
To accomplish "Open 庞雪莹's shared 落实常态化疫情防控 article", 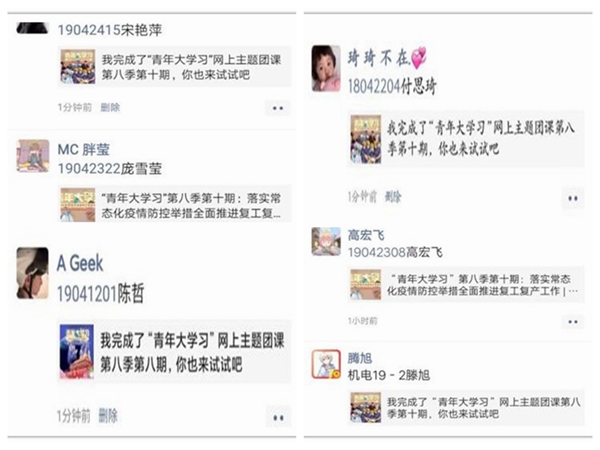I will [x=174, y=204].
